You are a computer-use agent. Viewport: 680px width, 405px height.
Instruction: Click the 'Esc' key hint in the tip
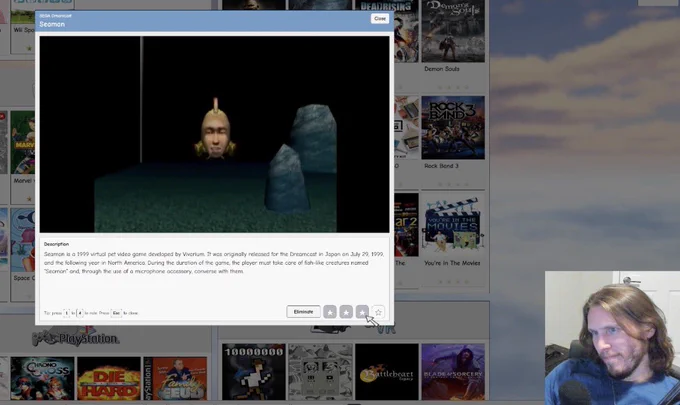click(x=116, y=313)
